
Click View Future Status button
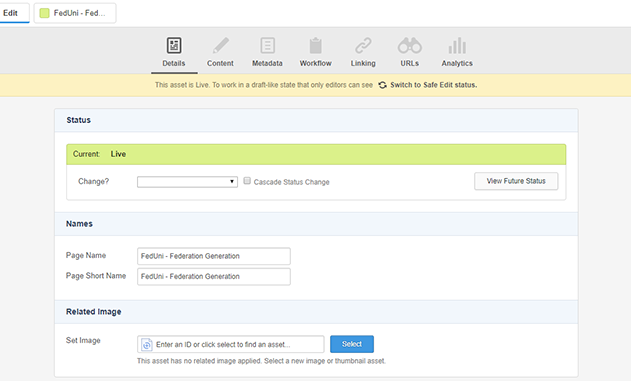click(516, 181)
